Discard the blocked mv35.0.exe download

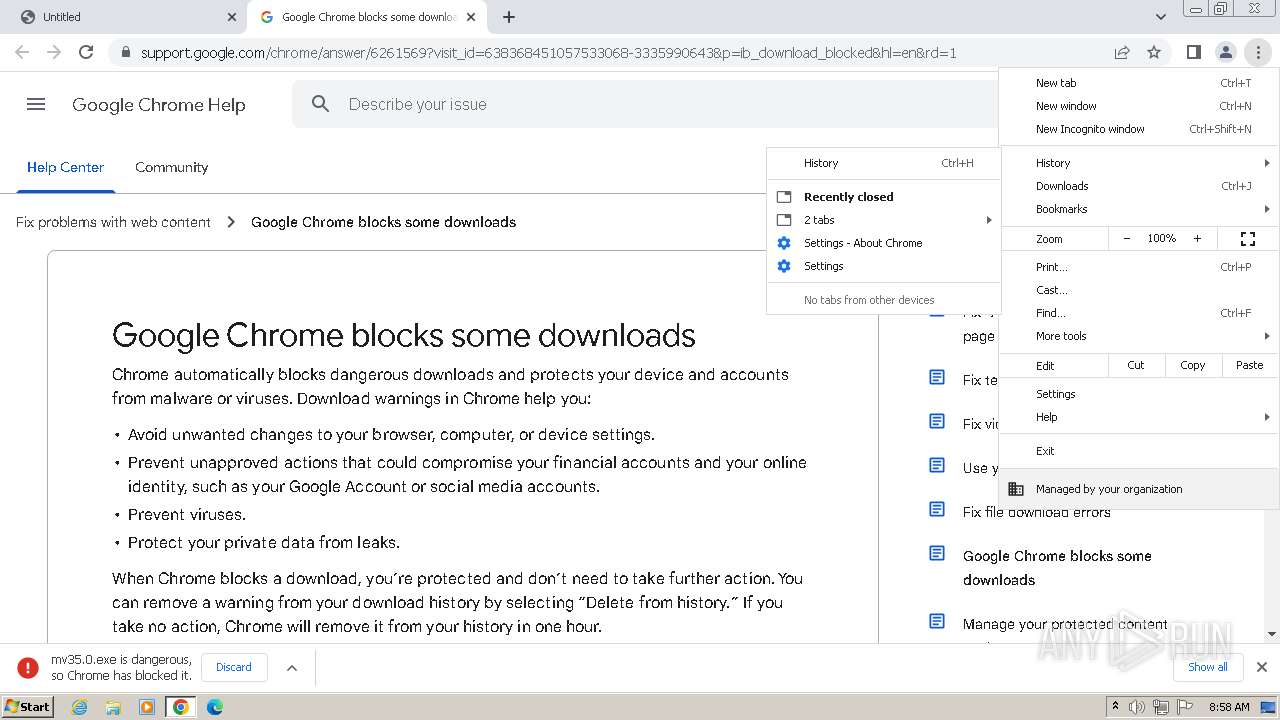(x=234, y=667)
